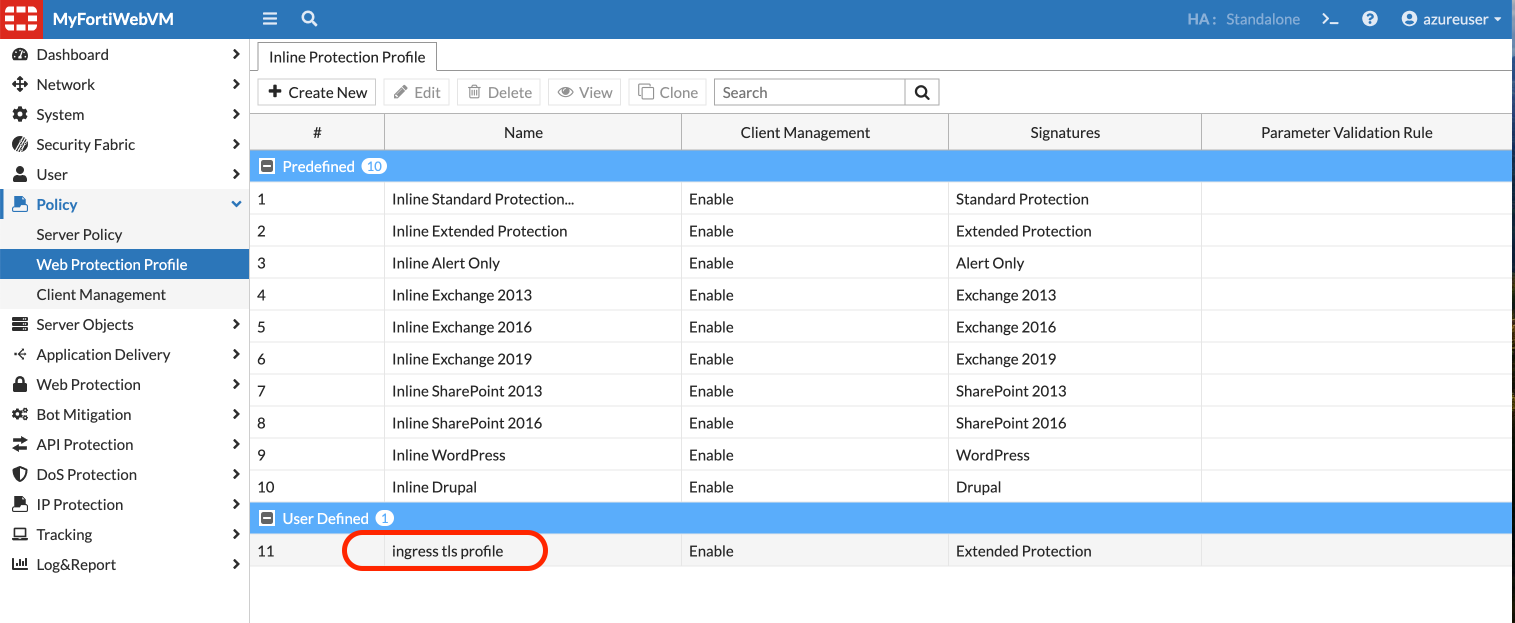The height and width of the screenshot is (623, 1515).
Task: Expand the Dashboard menu chevron
Action: click(x=236, y=55)
